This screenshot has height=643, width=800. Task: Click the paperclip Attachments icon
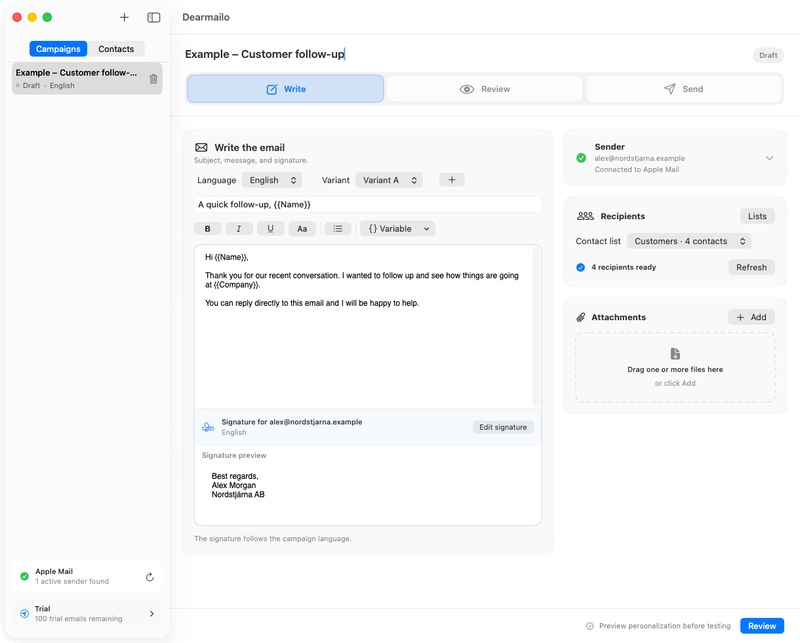[581, 317]
